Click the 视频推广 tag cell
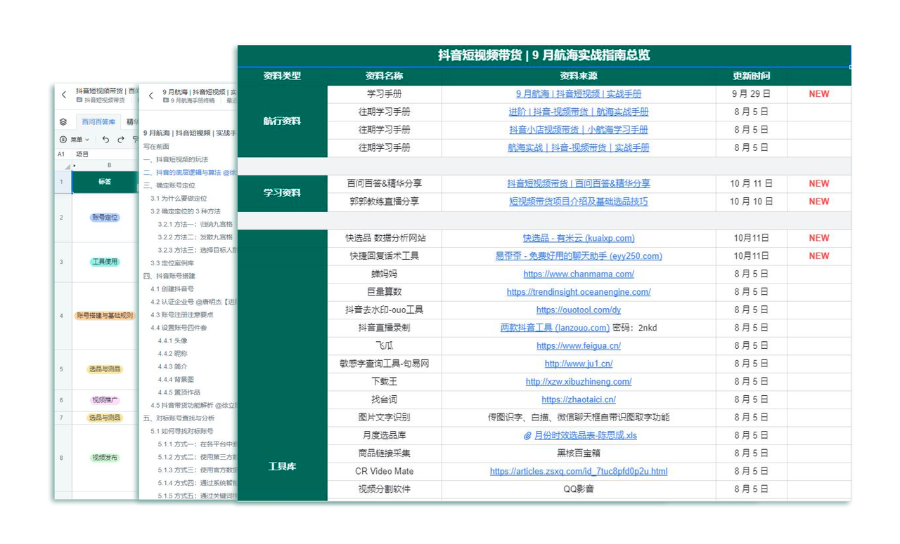This screenshot has width=900, height=544. point(104,400)
